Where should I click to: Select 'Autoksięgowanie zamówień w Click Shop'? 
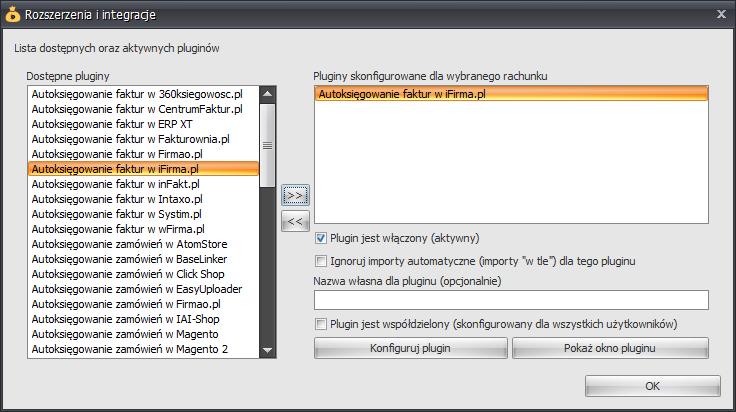tap(143, 274)
